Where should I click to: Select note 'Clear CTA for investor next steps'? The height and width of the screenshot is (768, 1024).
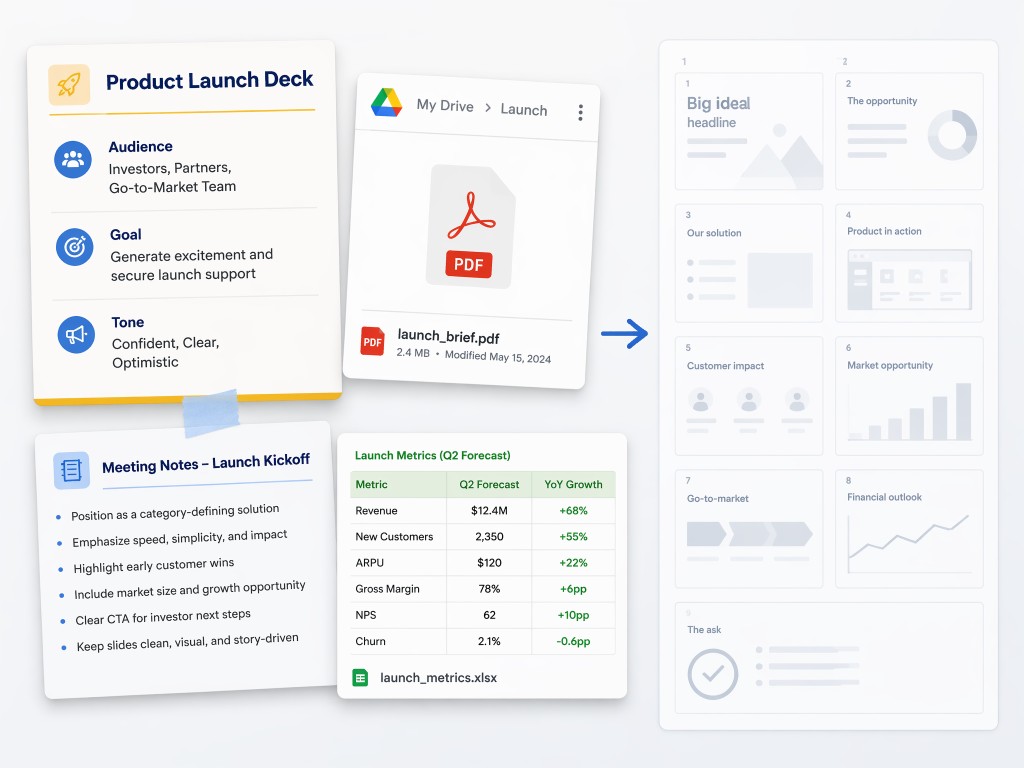[x=163, y=617]
